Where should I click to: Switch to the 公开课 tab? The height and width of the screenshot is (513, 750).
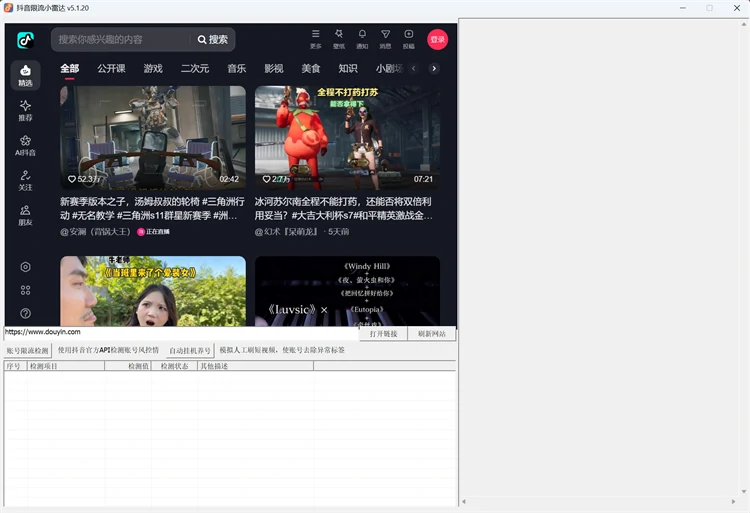pyautogui.click(x=111, y=68)
